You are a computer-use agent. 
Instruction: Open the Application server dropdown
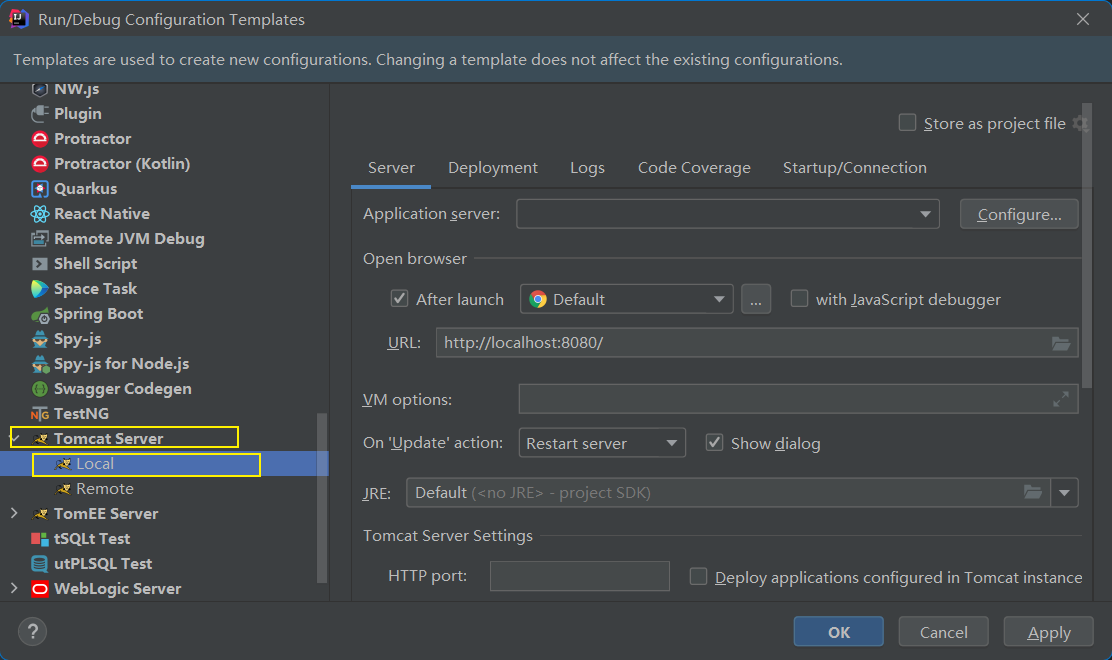(728, 214)
